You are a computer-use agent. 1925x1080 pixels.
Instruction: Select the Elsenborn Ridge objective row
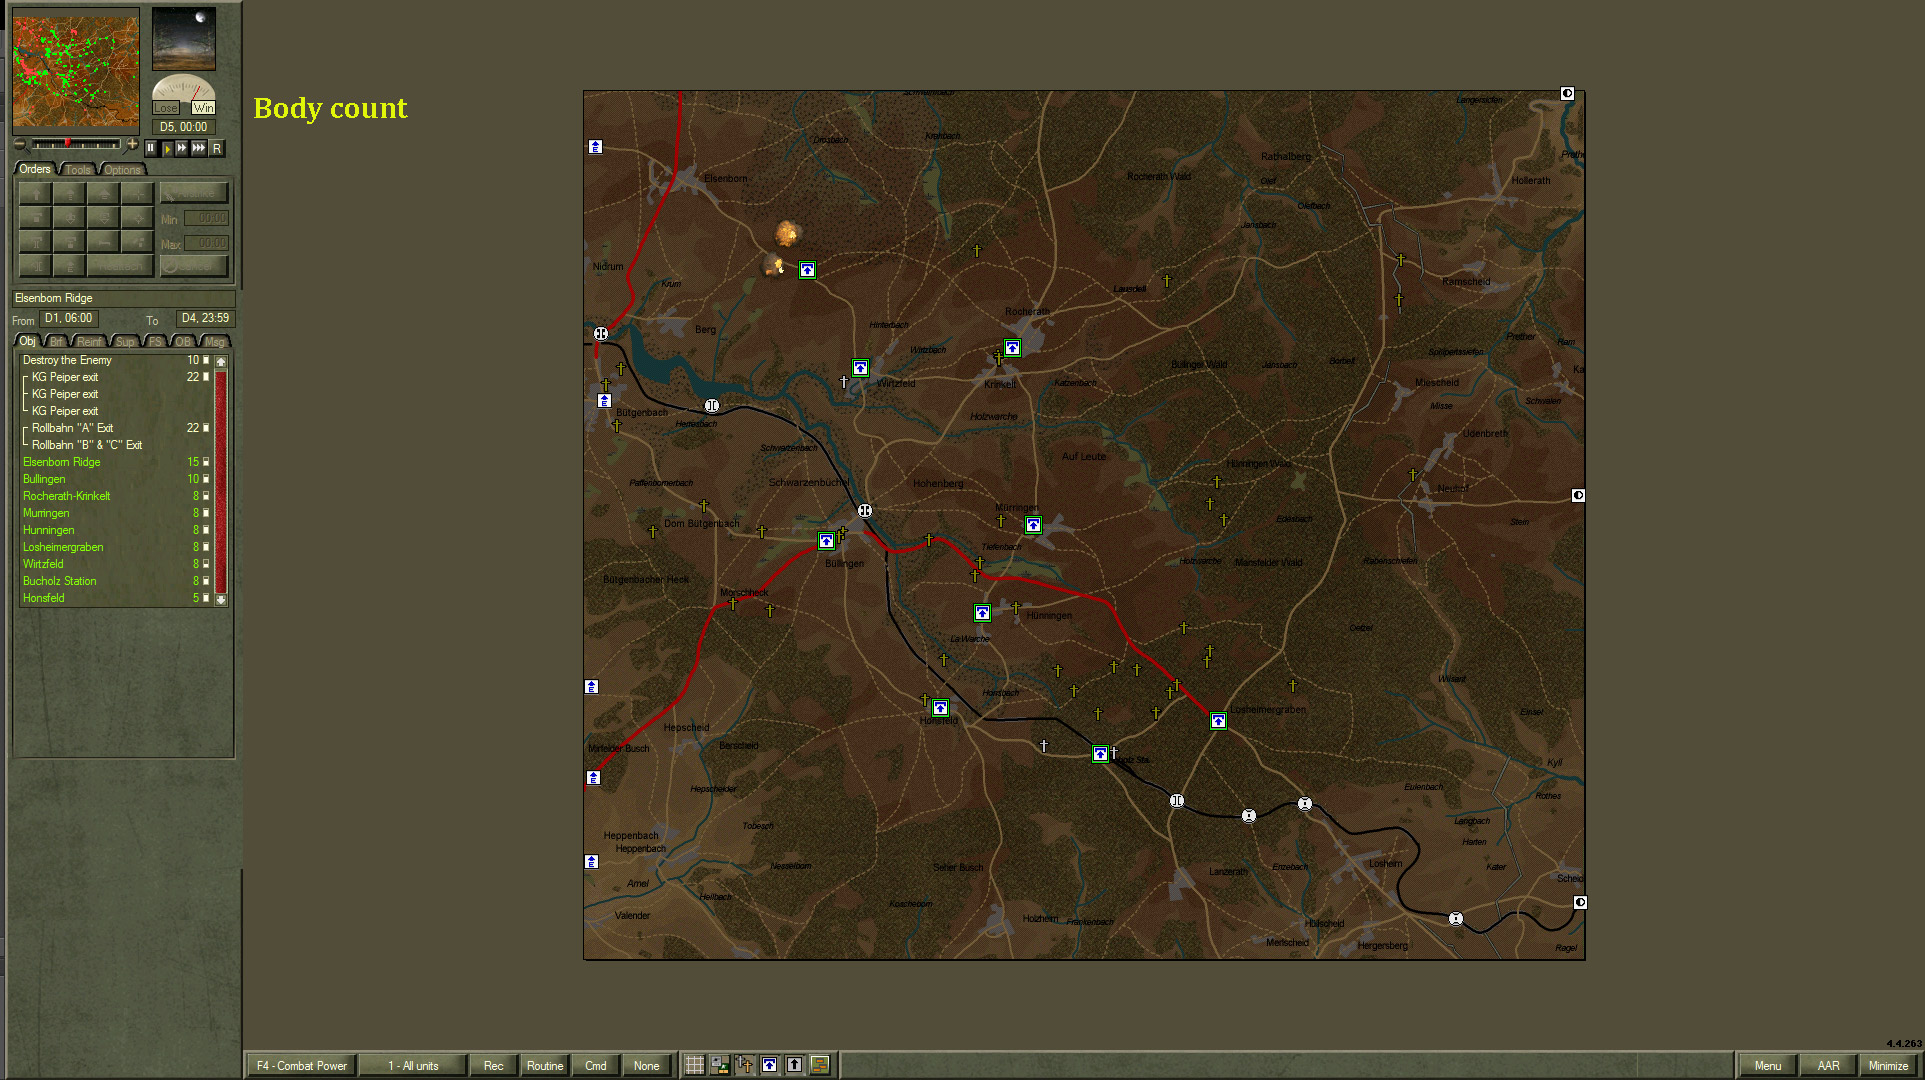[115, 462]
